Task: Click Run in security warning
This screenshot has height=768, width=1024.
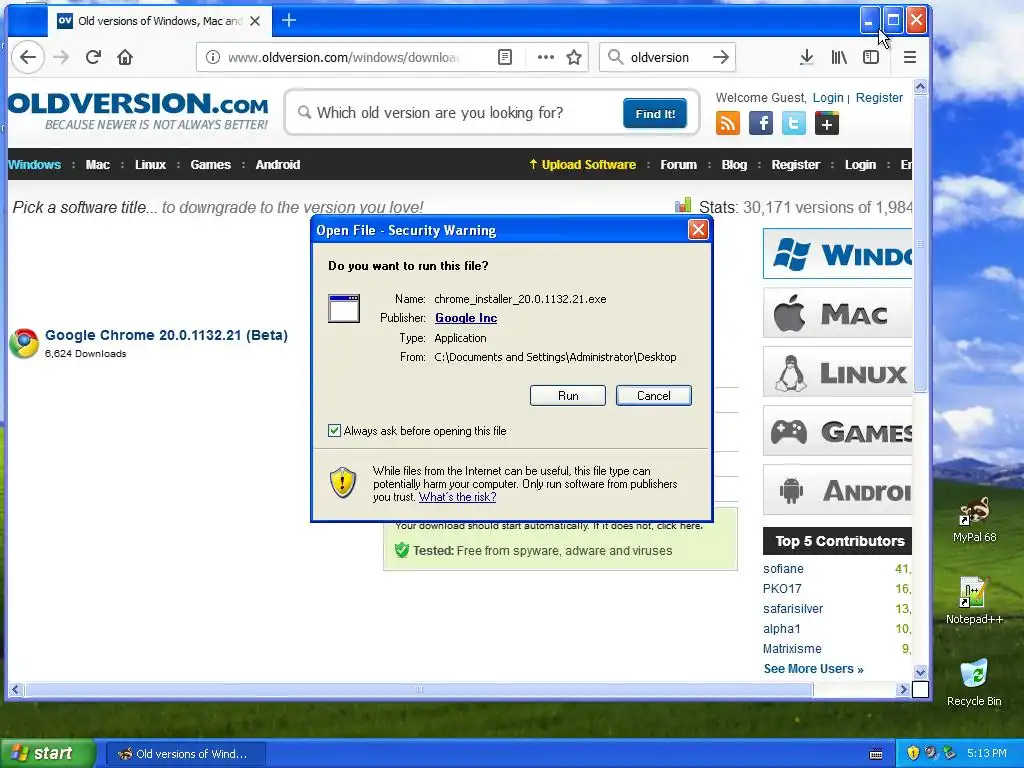Action: [568, 396]
